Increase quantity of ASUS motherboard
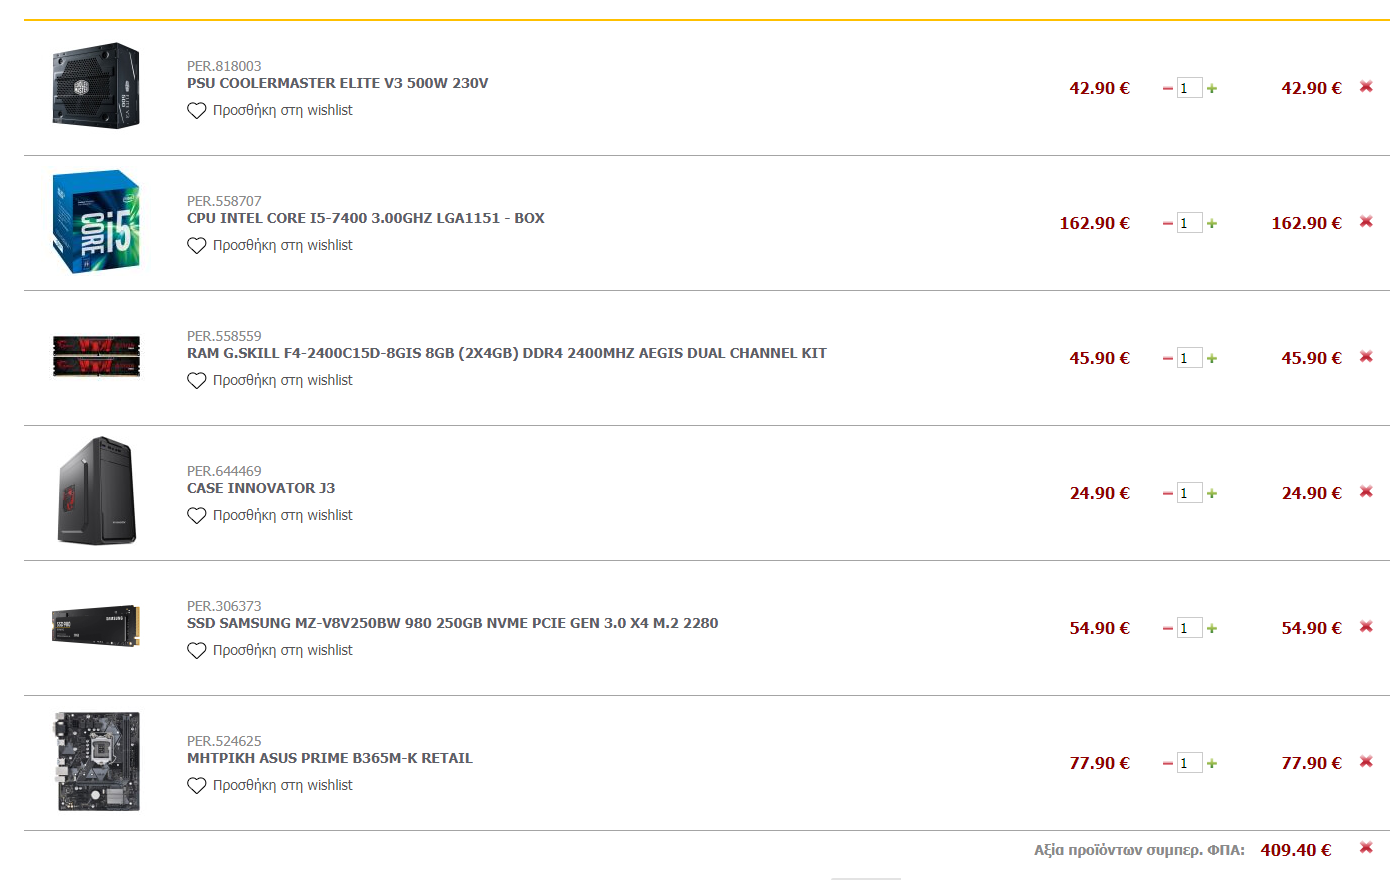Screen dimensions: 1390x880 [1212, 763]
